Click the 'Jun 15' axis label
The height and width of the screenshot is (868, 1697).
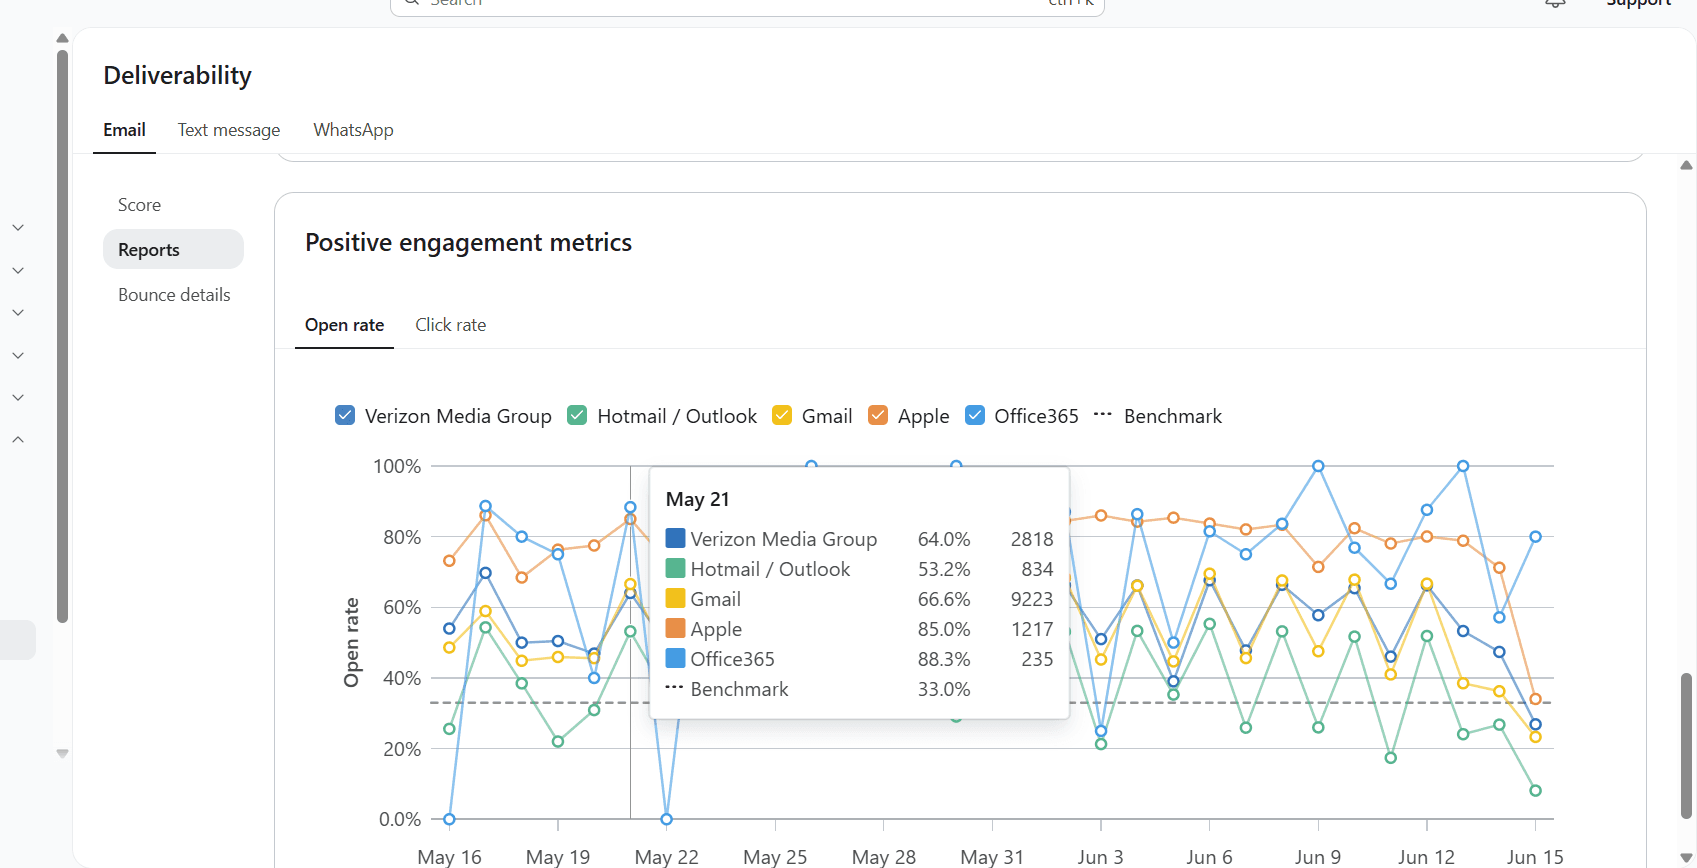pos(1535,857)
